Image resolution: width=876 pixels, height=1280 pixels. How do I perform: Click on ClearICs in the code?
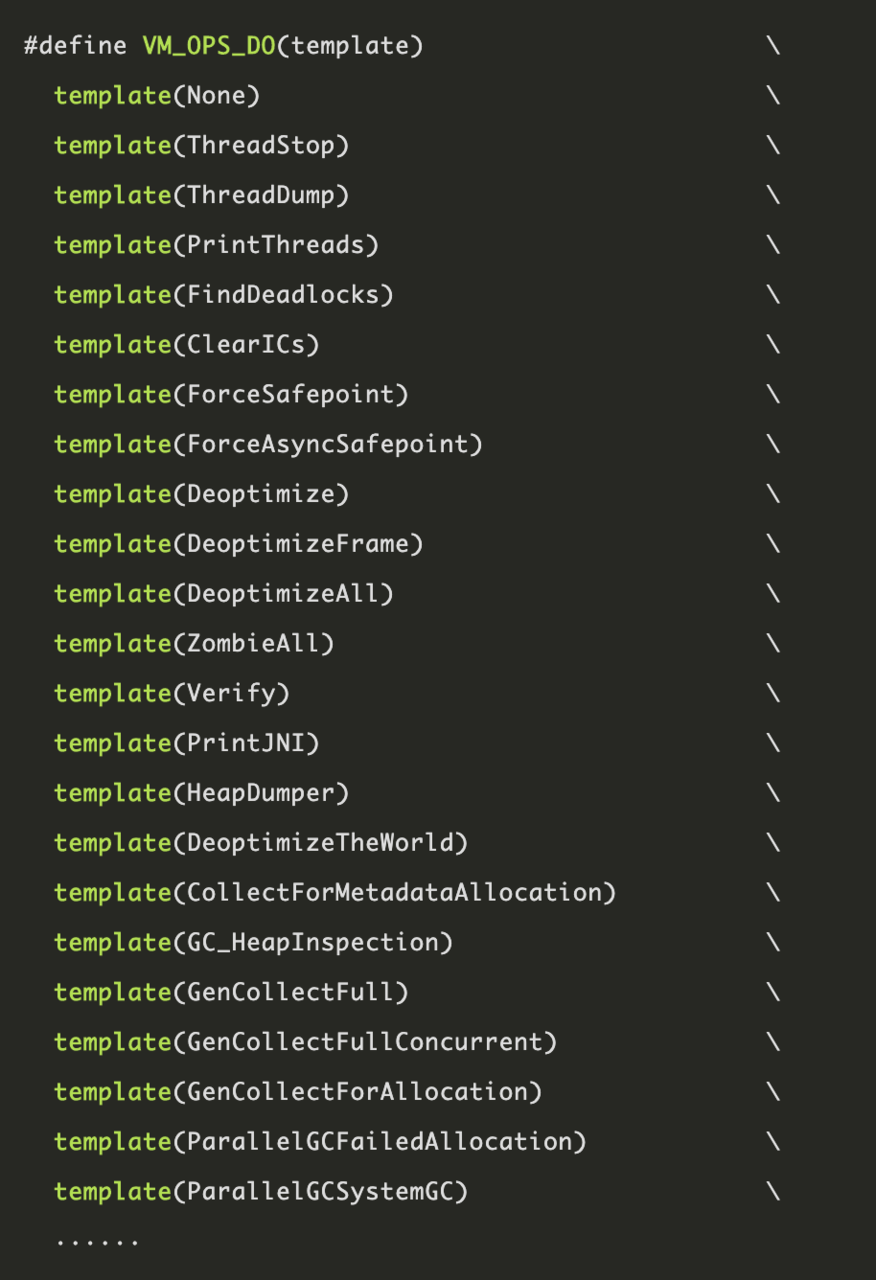coord(245,345)
